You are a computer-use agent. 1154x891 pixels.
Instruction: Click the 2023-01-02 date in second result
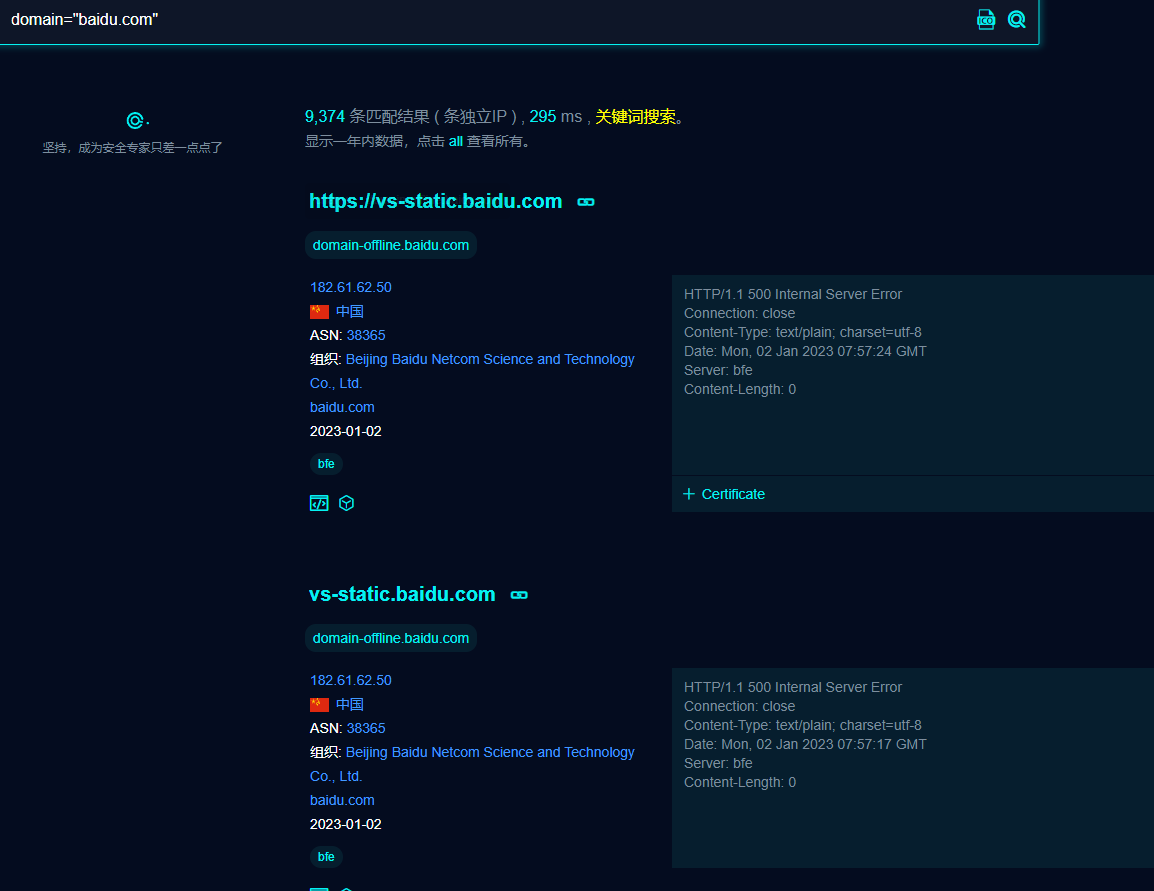tap(345, 824)
